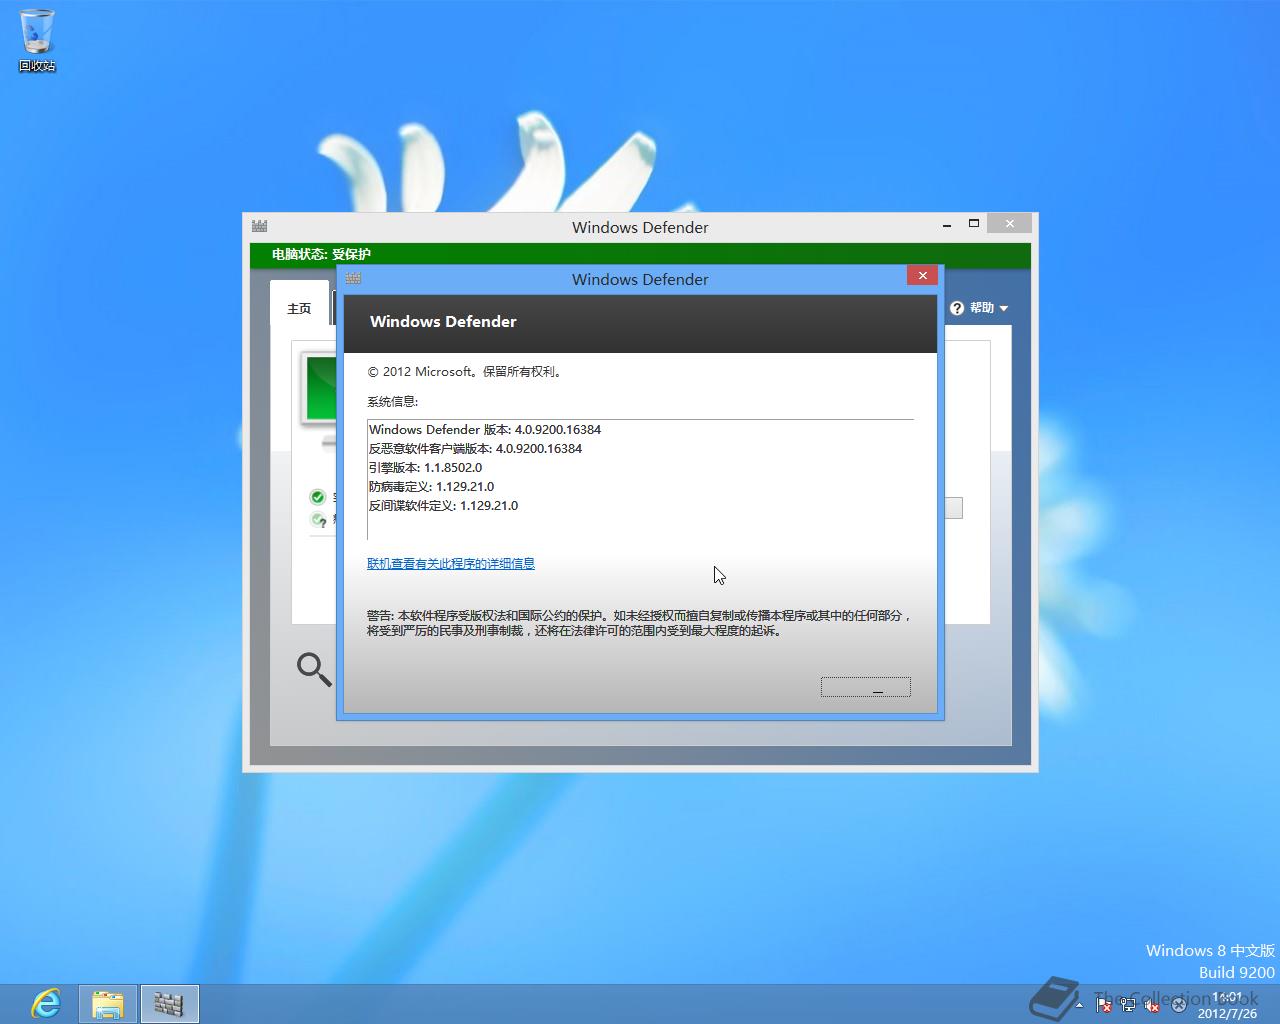Viewport: 1280px width, 1024px height.
Task: Open Action Center flag tray icon
Action: [1103, 1005]
